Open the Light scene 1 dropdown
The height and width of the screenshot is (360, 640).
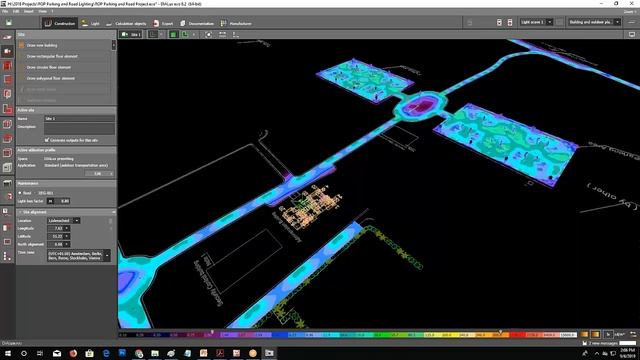[x=549, y=22]
